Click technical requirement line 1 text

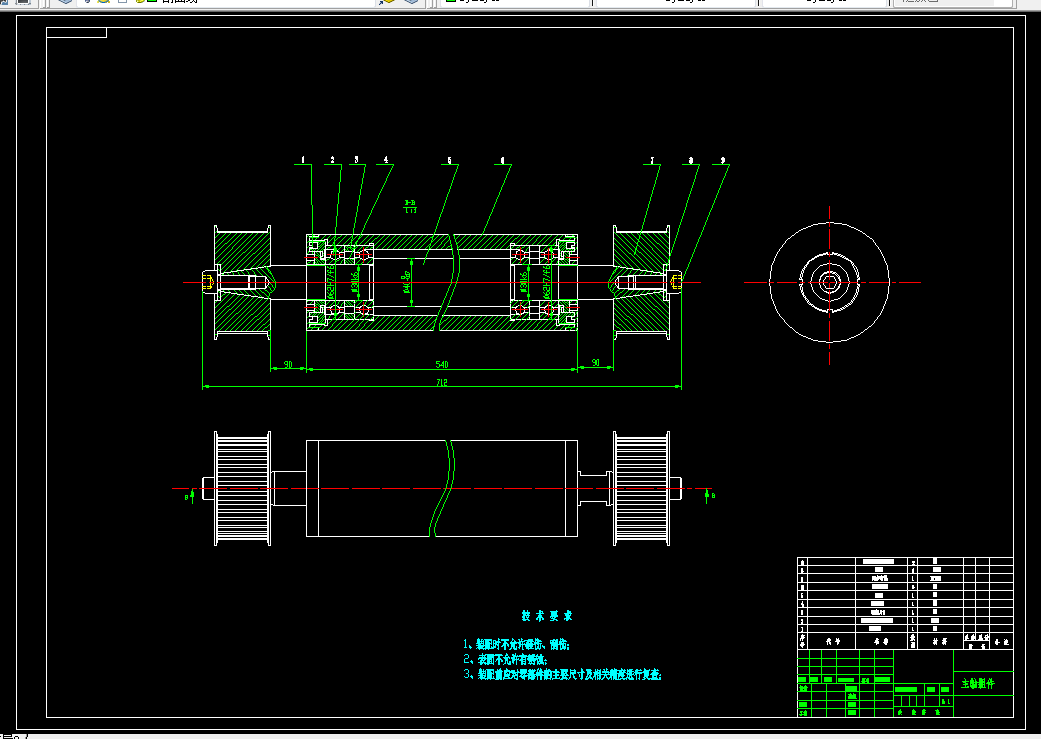pos(516,644)
